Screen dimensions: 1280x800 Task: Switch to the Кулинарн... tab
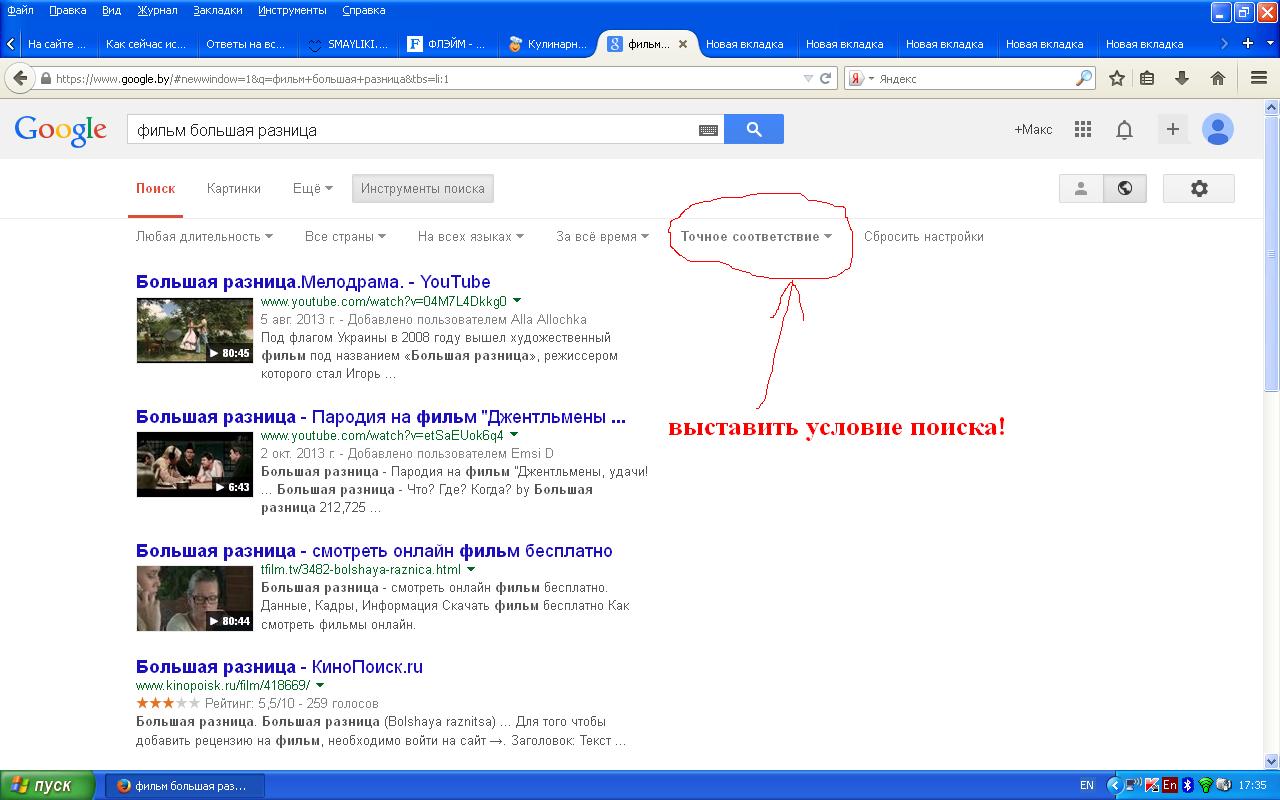click(x=546, y=44)
